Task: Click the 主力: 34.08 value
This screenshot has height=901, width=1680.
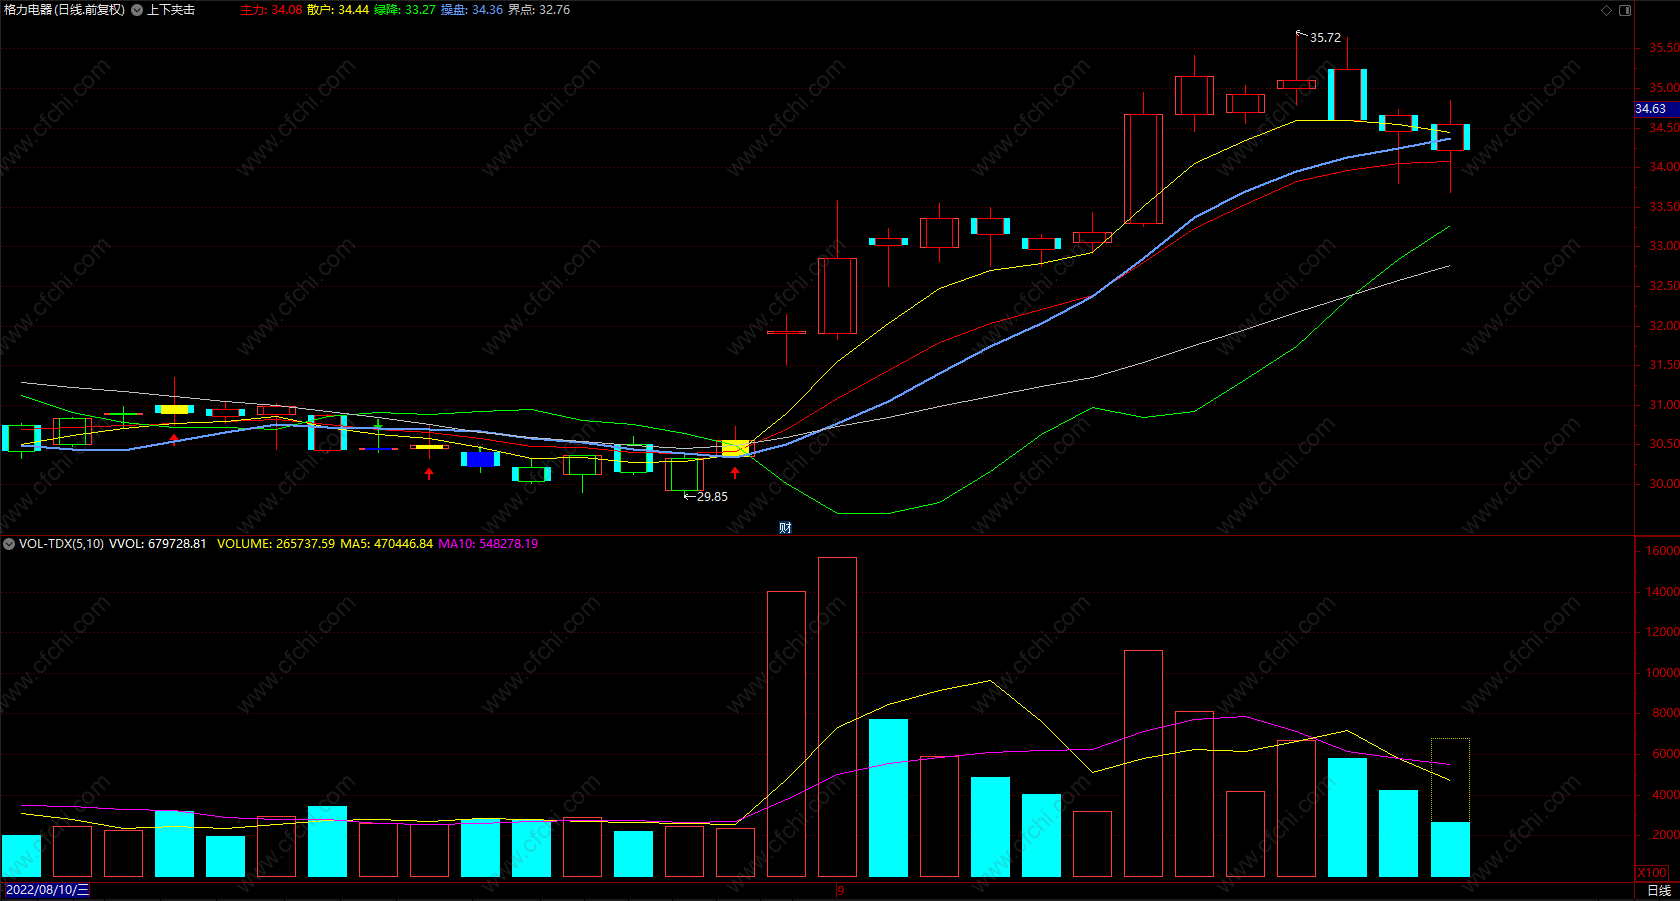Action: (x=271, y=10)
